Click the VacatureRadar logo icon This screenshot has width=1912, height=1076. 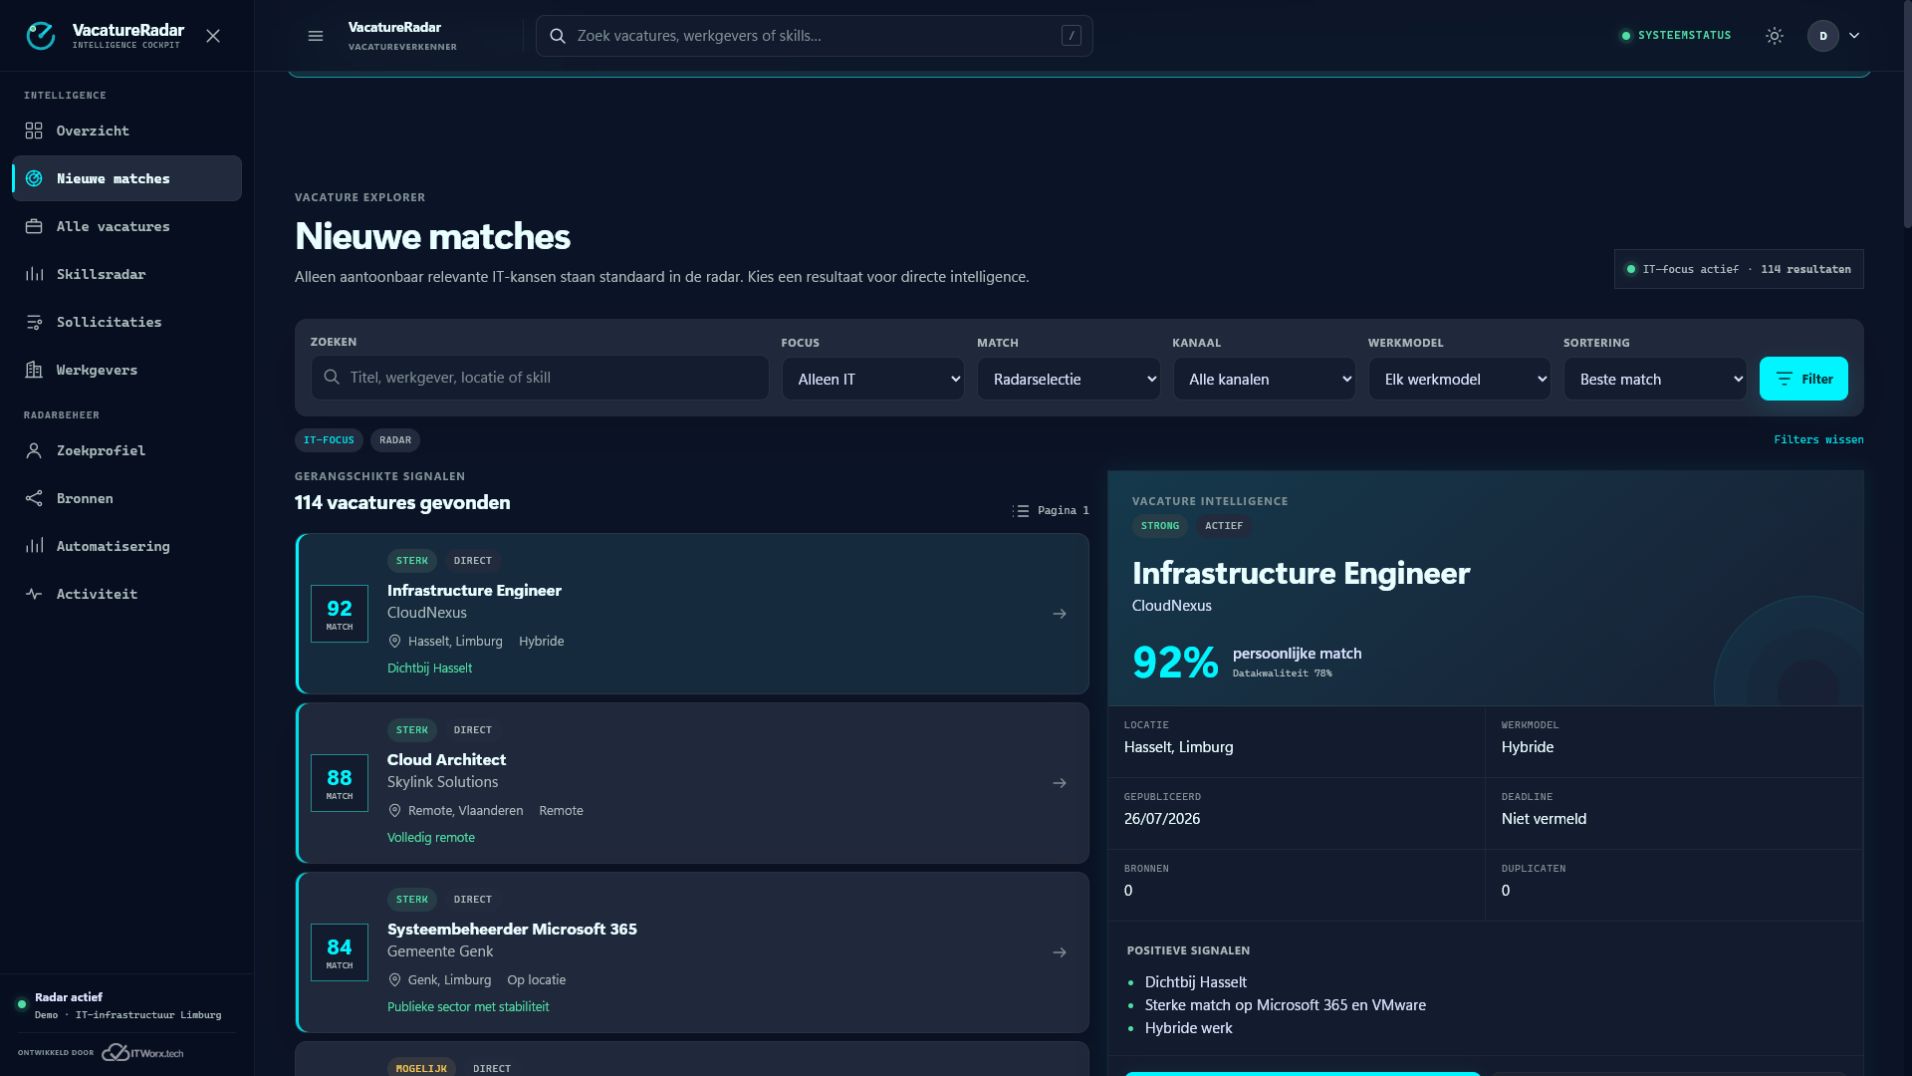click(x=41, y=36)
